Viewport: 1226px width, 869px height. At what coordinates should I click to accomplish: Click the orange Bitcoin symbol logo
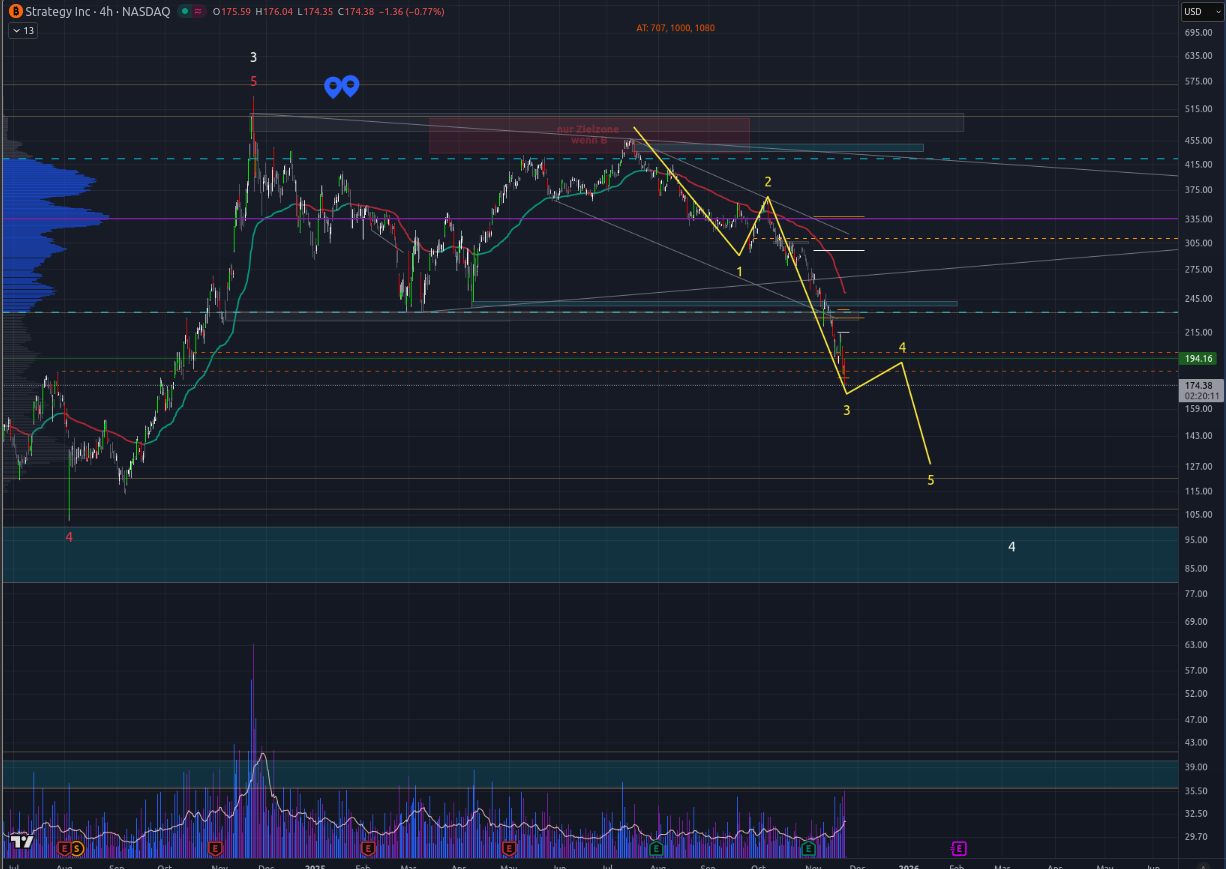[16, 12]
